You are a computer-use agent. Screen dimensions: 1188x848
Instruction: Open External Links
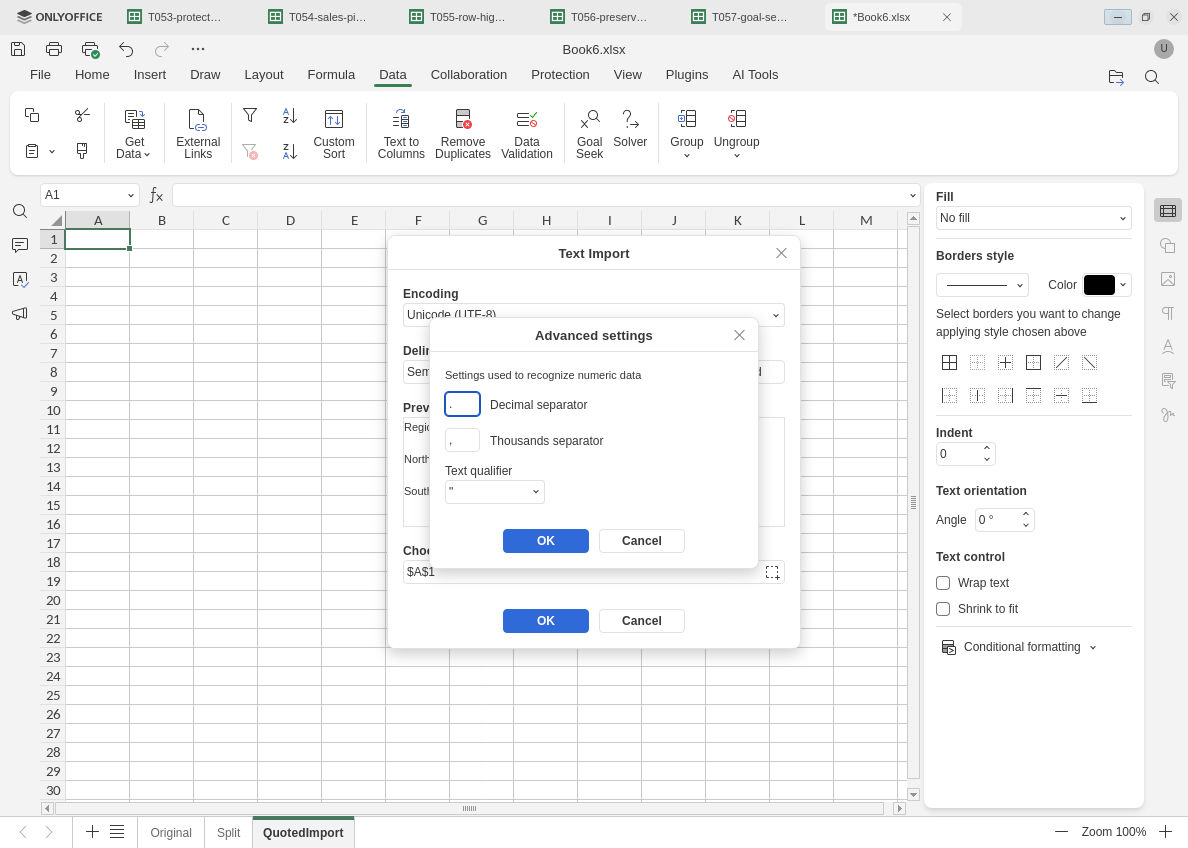coord(198,134)
